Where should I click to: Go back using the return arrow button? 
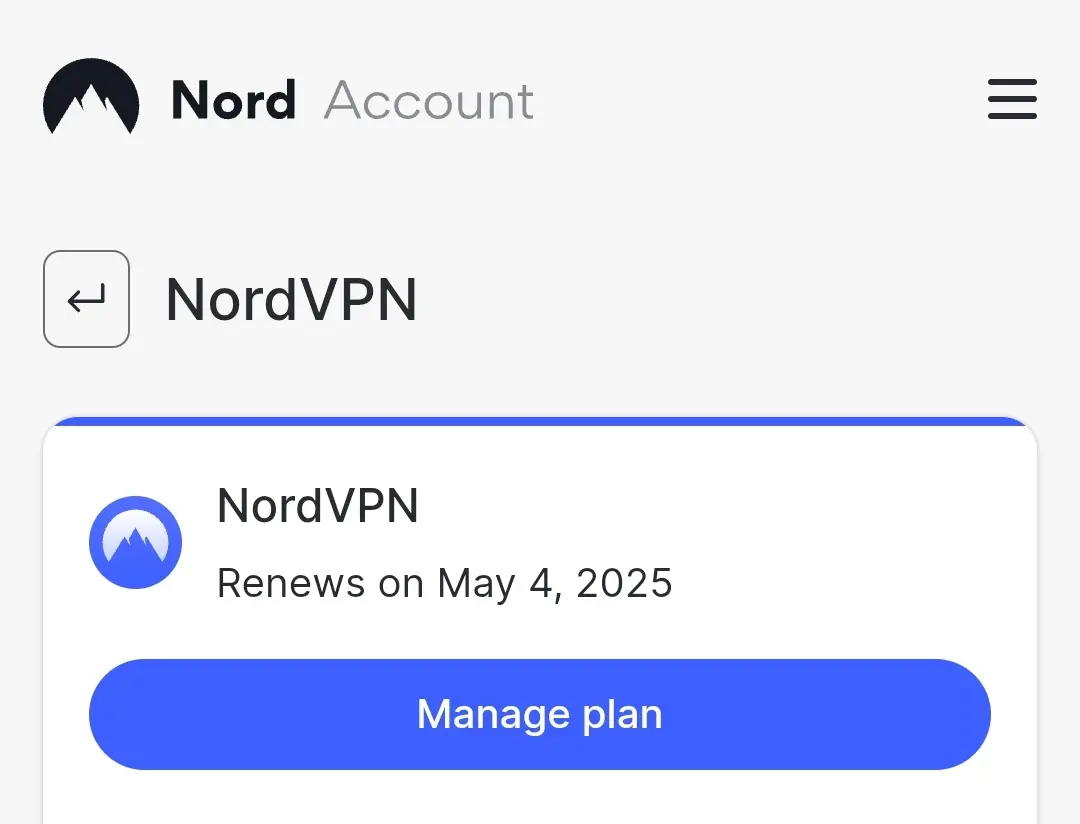click(x=86, y=299)
